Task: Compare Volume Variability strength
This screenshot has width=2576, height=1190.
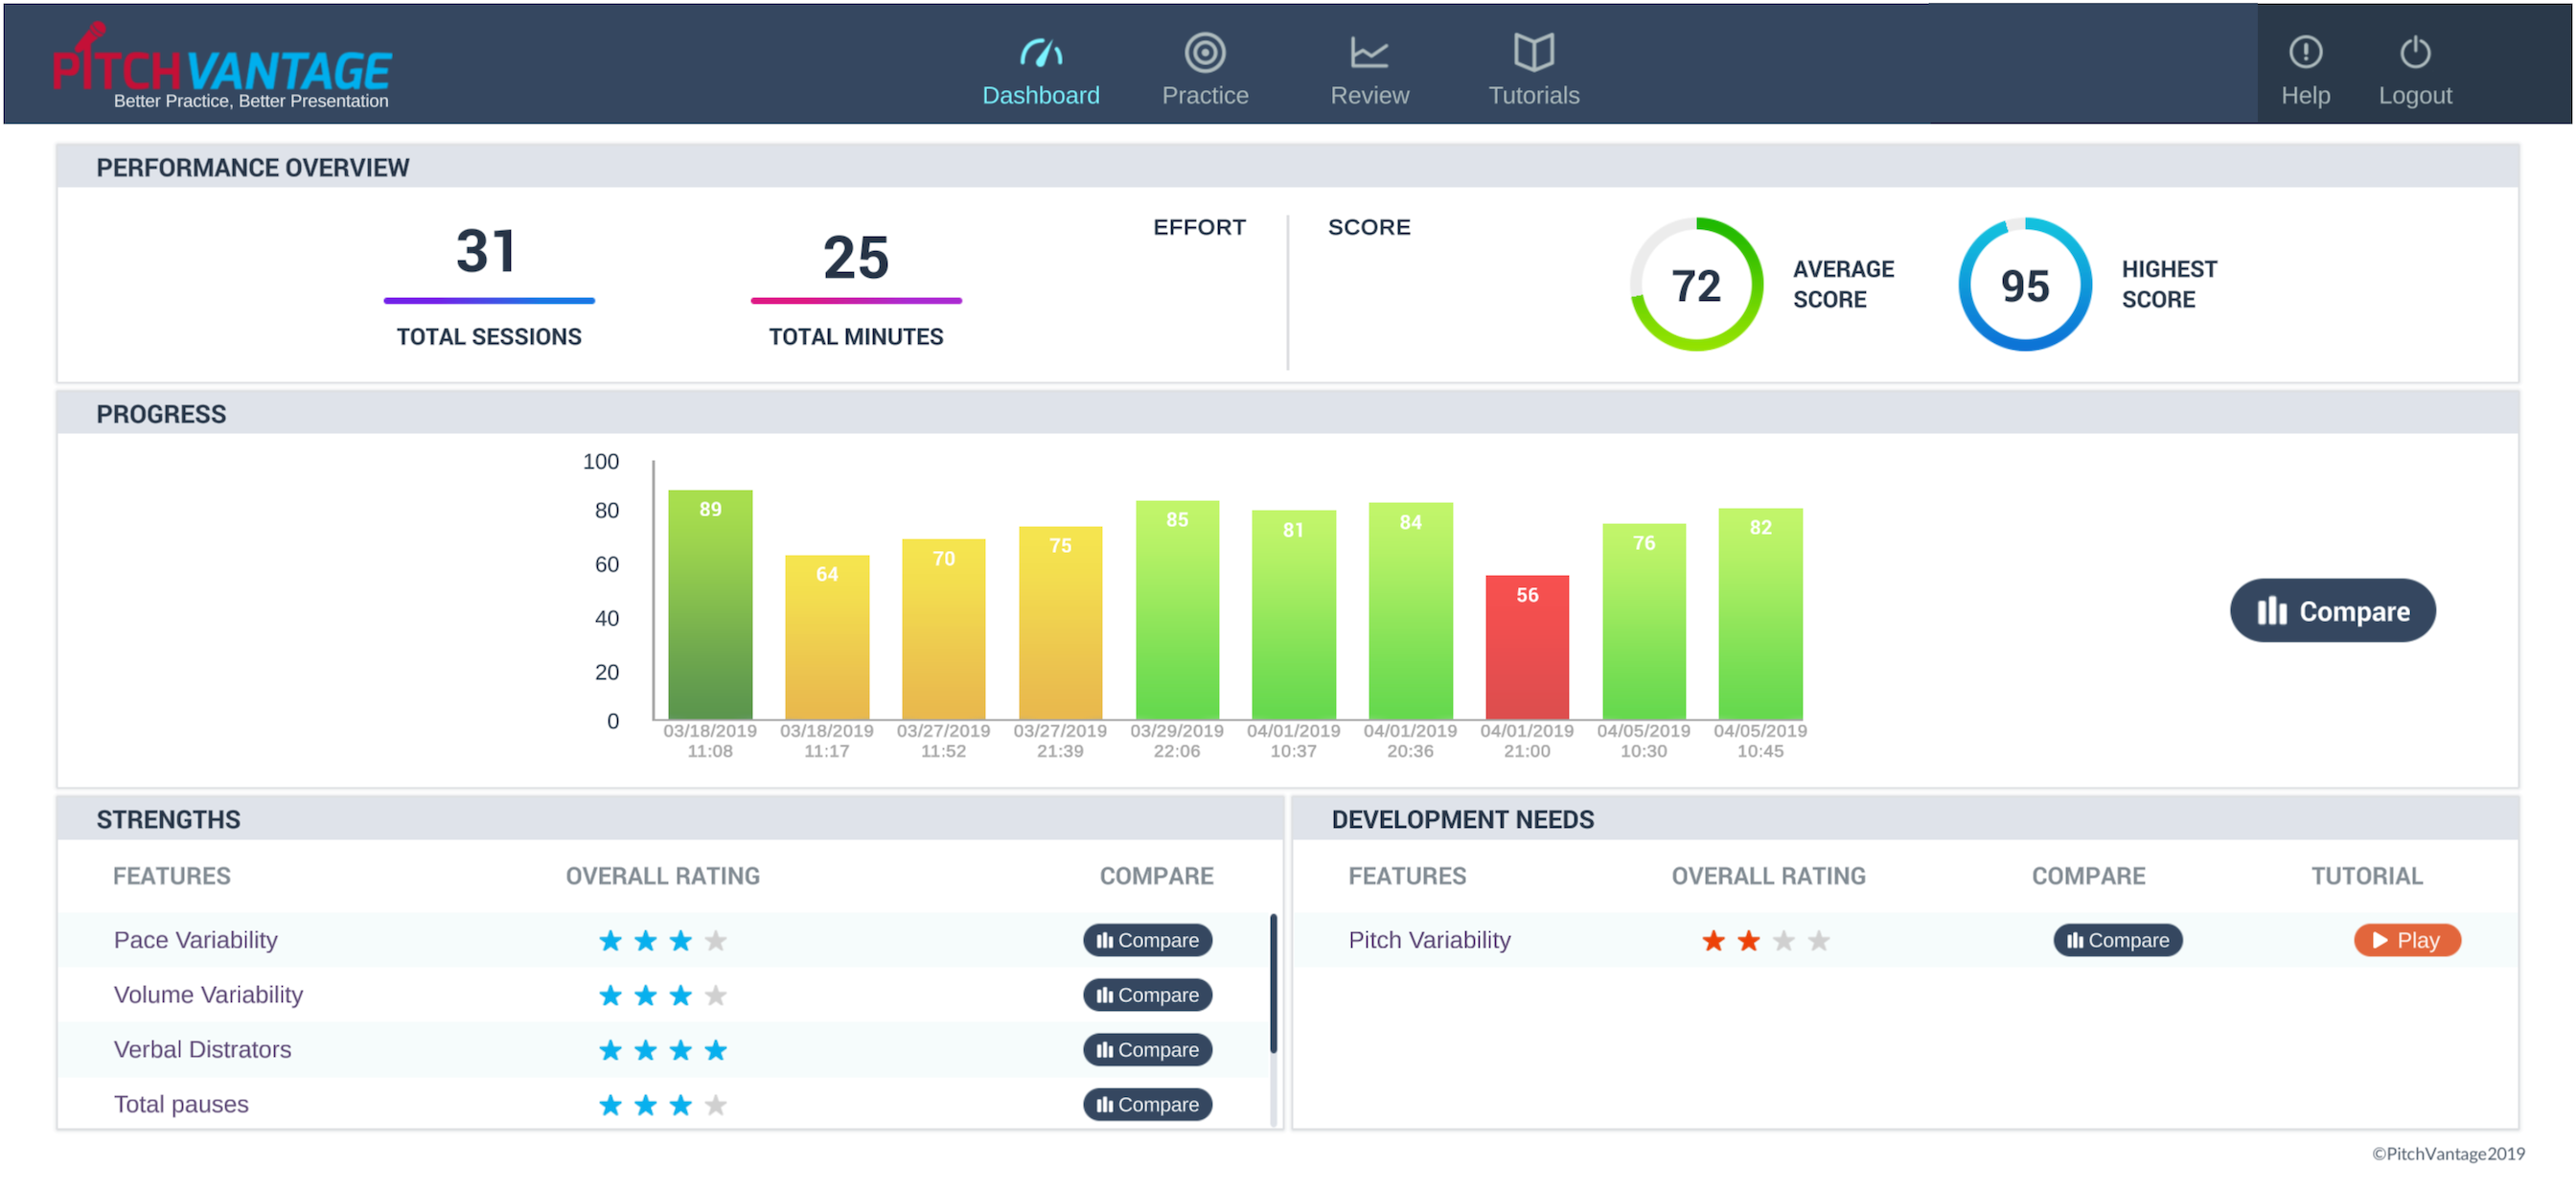Action: click(1146, 995)
